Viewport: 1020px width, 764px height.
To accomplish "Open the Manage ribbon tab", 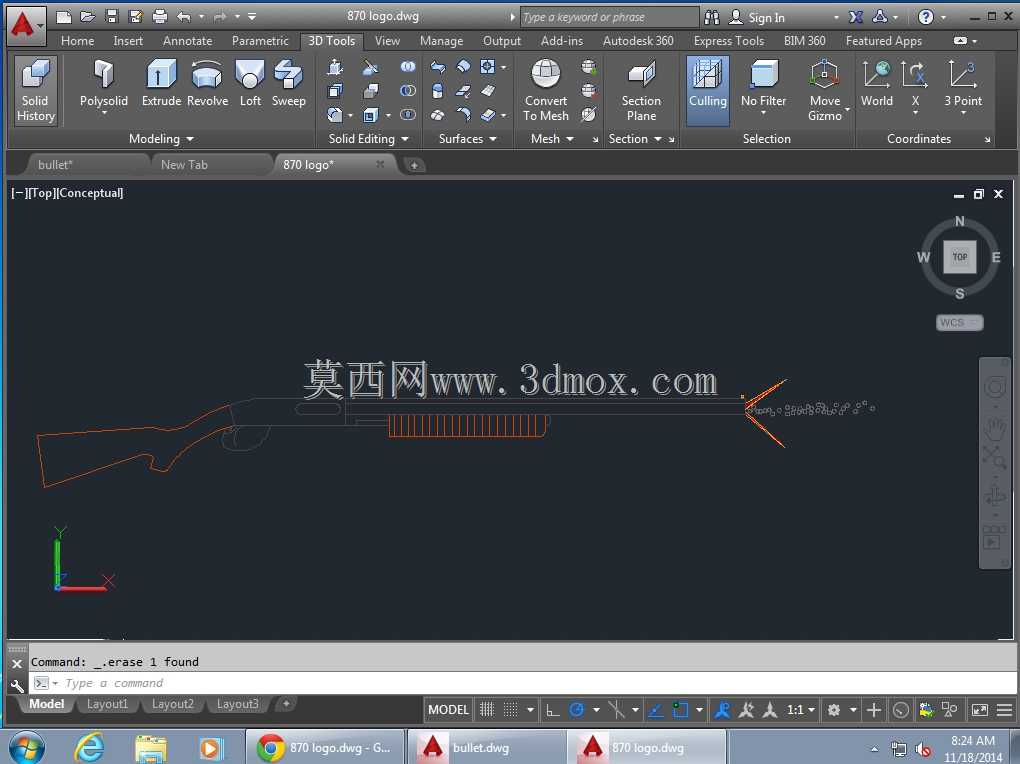I will (441, 41).
